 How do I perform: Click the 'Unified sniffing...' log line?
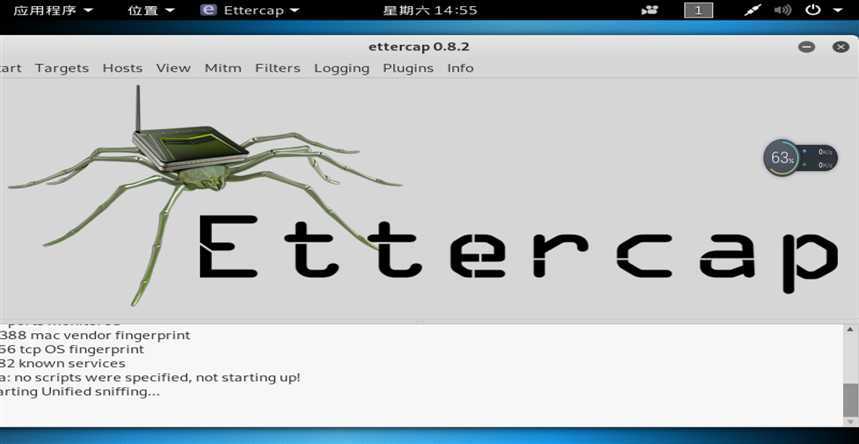point(80,392)
